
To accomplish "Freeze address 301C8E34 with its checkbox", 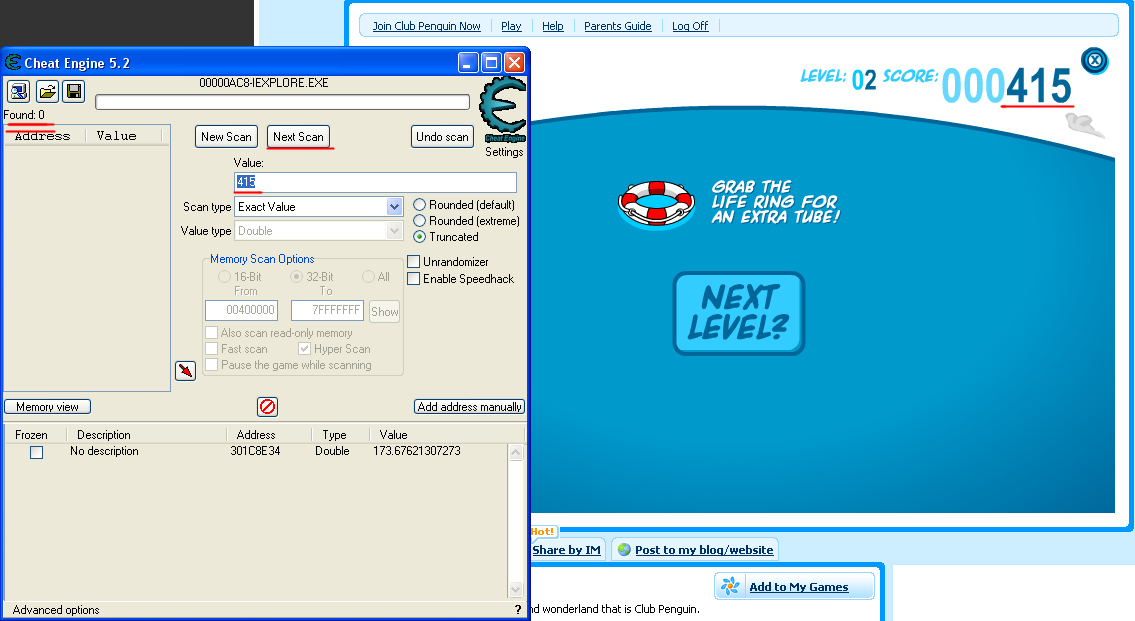I will (37, 452).
